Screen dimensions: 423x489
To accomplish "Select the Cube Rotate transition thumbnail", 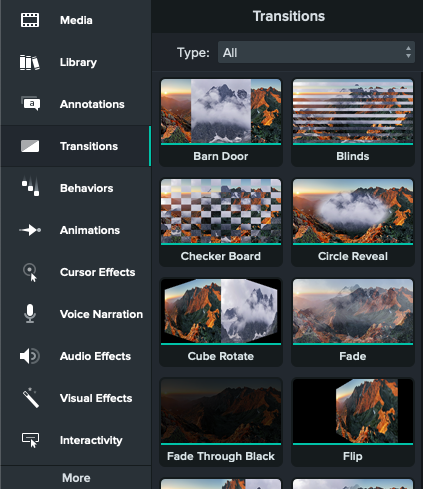I will 221,311.
